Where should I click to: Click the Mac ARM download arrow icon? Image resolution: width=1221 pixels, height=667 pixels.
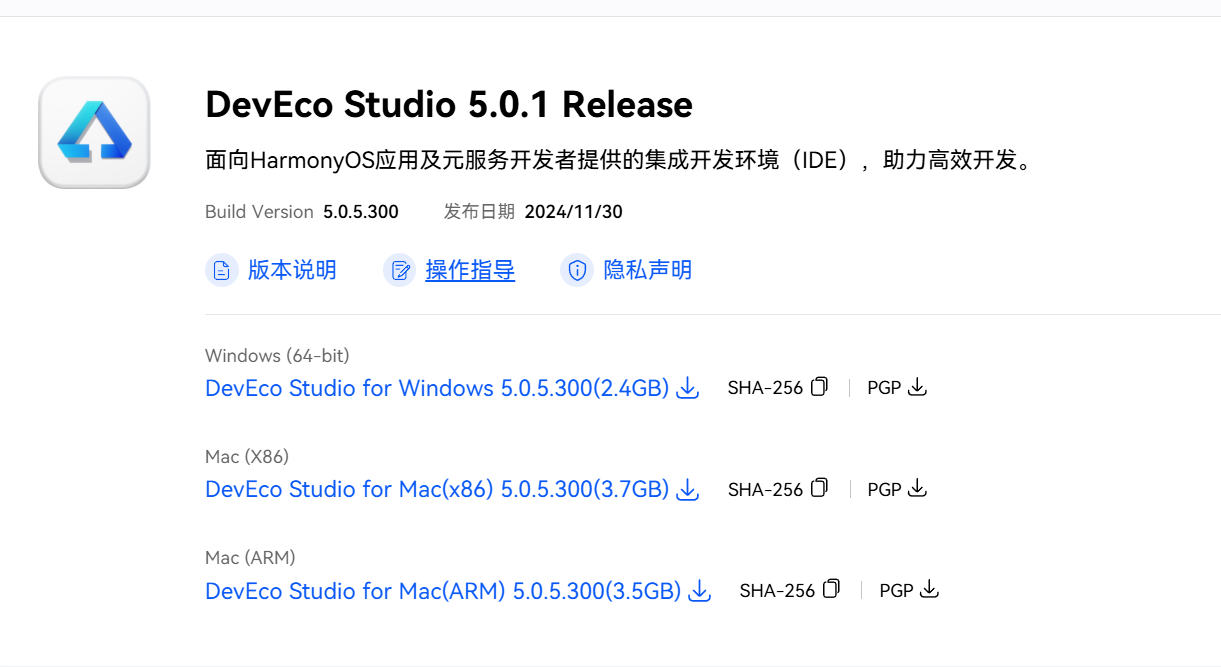[700, 591]
